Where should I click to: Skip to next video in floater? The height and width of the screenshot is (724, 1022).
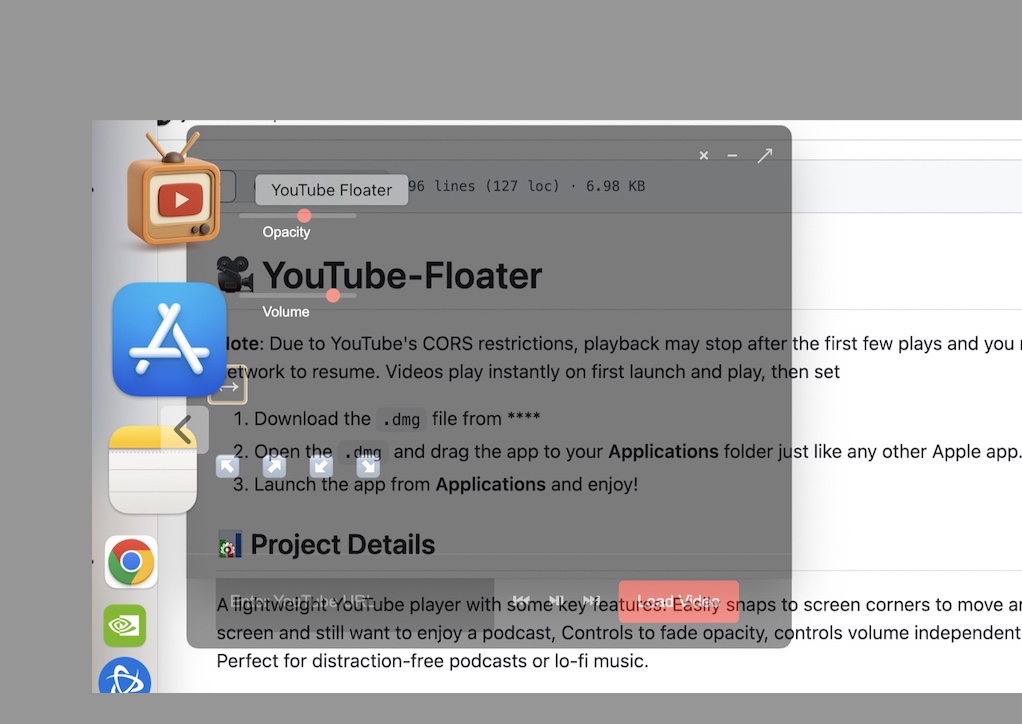591,600
